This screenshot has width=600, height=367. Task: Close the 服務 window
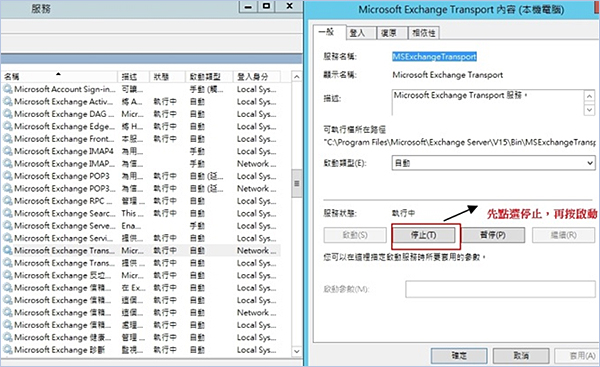click(x=289, y=6)
